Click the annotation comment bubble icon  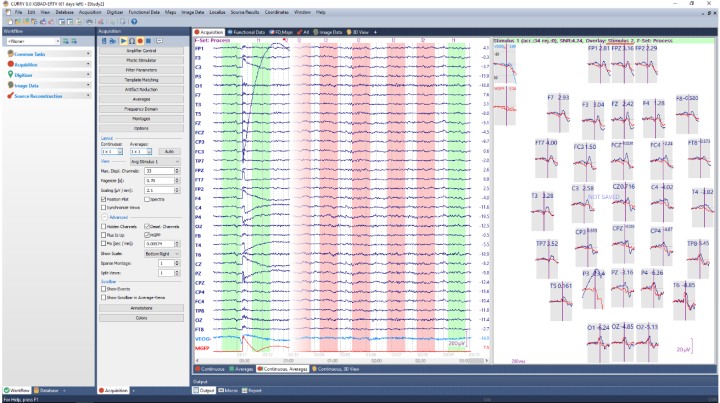[159, 41]
